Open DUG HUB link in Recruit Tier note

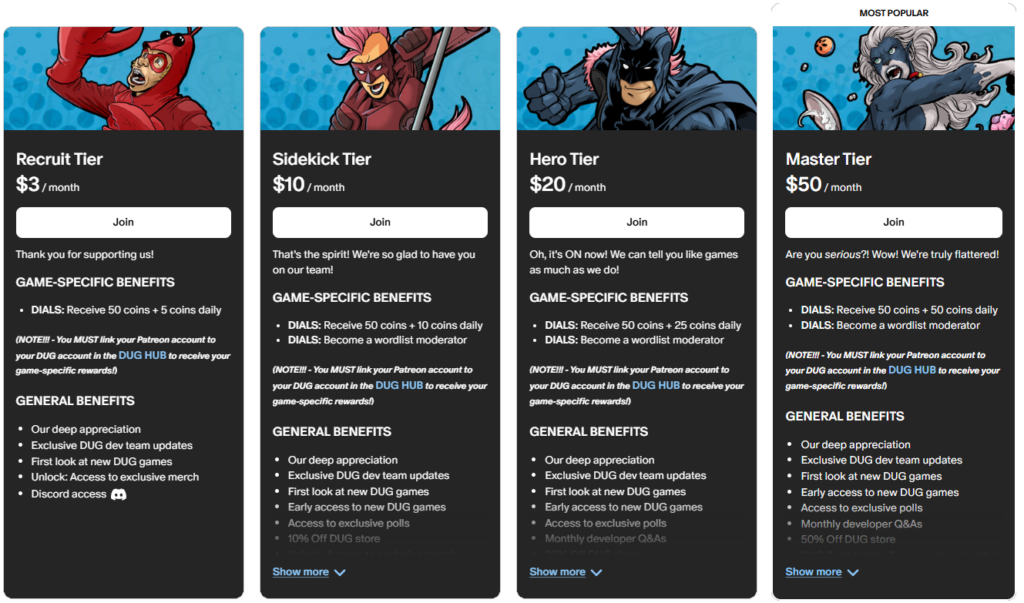(142, 355)
